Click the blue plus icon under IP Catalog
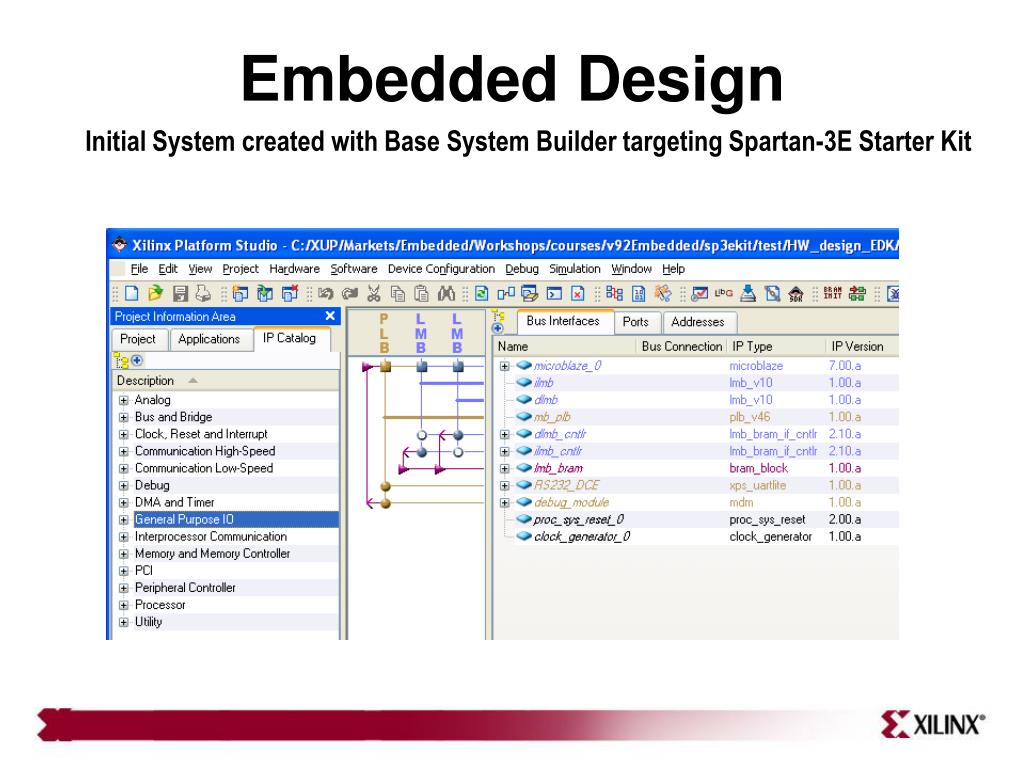 click(137, 360)
